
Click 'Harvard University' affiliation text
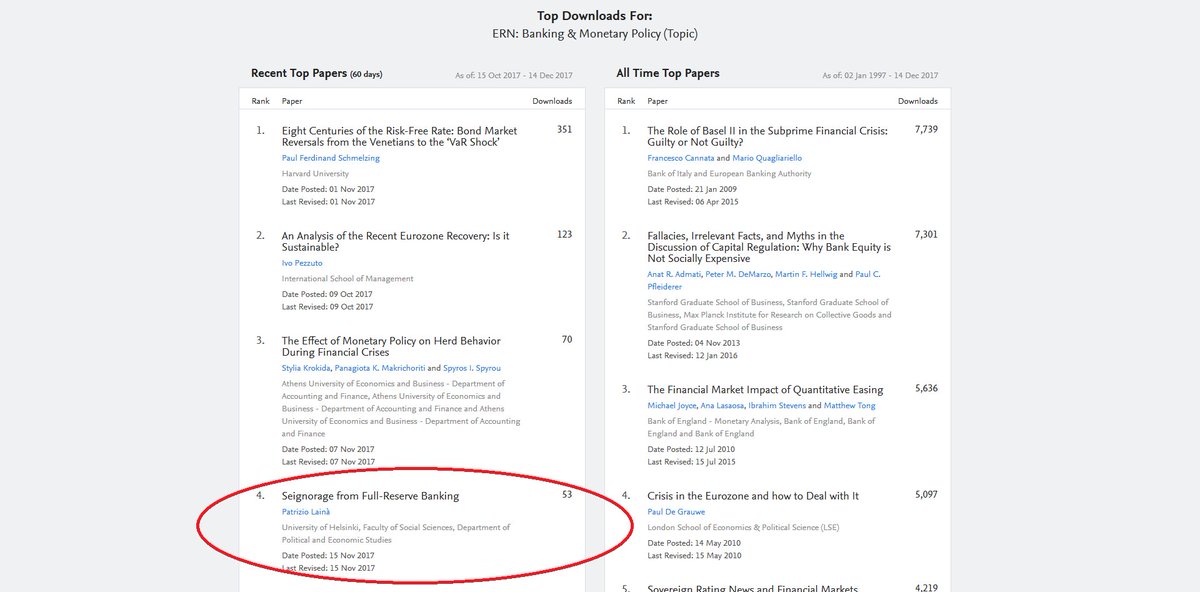(315, 174)
